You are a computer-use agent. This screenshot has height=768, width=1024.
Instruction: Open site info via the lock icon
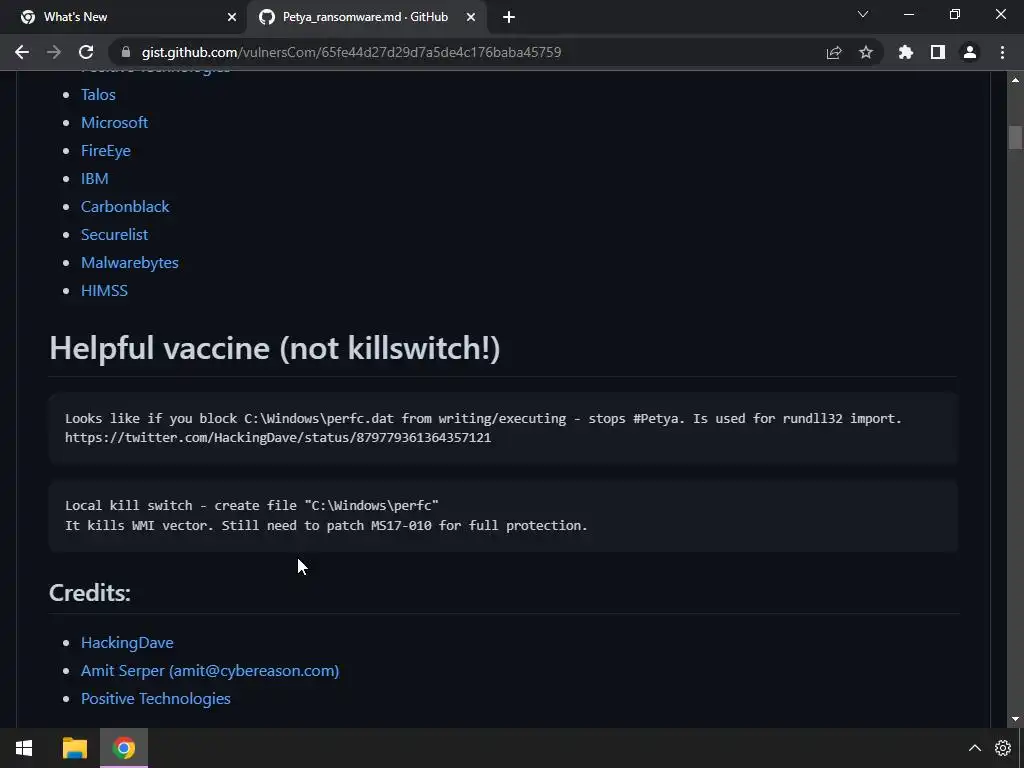click(126, 52)
